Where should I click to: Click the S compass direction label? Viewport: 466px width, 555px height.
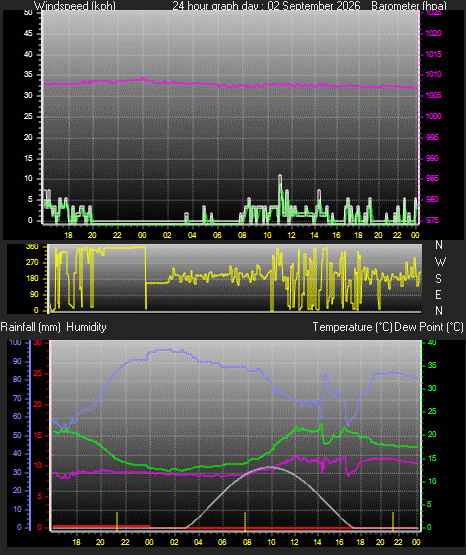point(438,279)
